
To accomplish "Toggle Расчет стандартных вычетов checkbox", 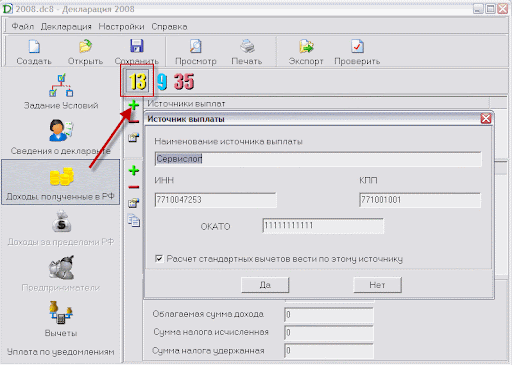I will click(x=159, y=259).
